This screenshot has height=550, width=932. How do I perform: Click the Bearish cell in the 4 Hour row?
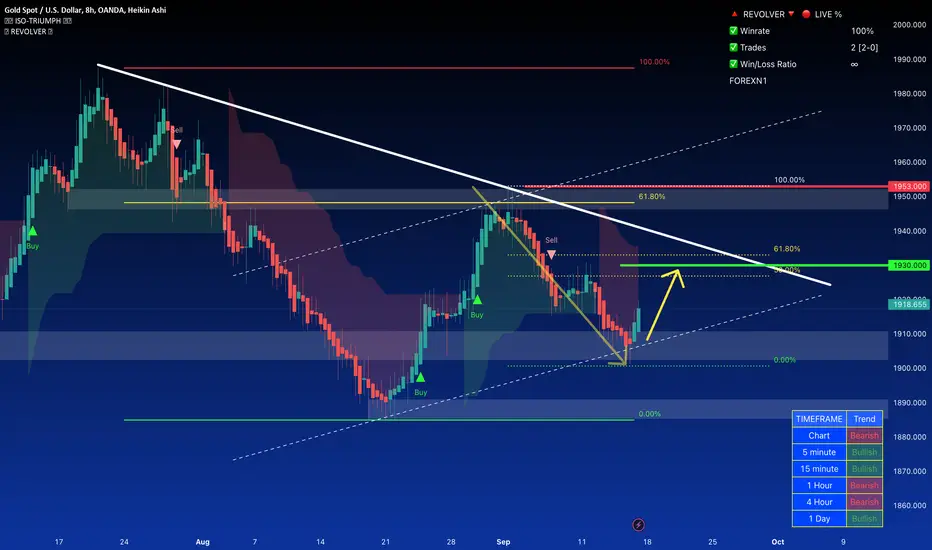pyautogui.click(x=864, y=502)
